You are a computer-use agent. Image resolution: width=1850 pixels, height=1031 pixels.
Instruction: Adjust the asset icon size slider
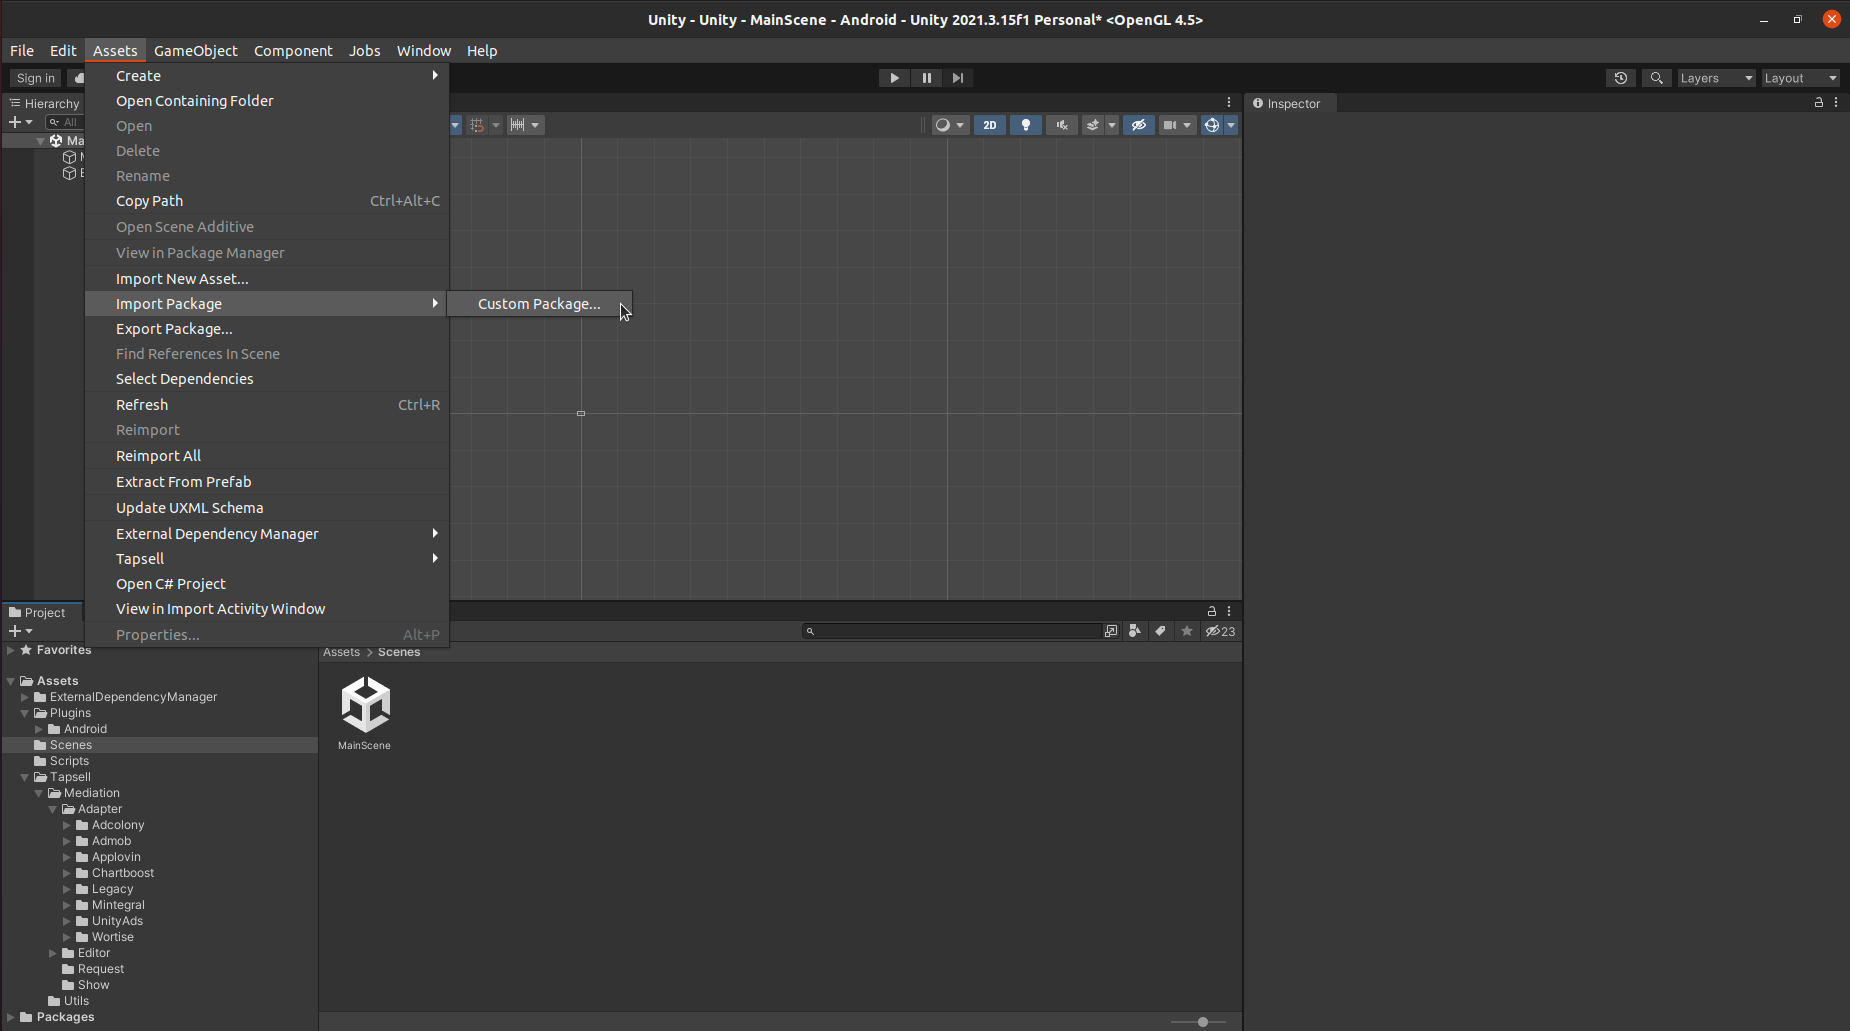[x=1203, y=1022]
